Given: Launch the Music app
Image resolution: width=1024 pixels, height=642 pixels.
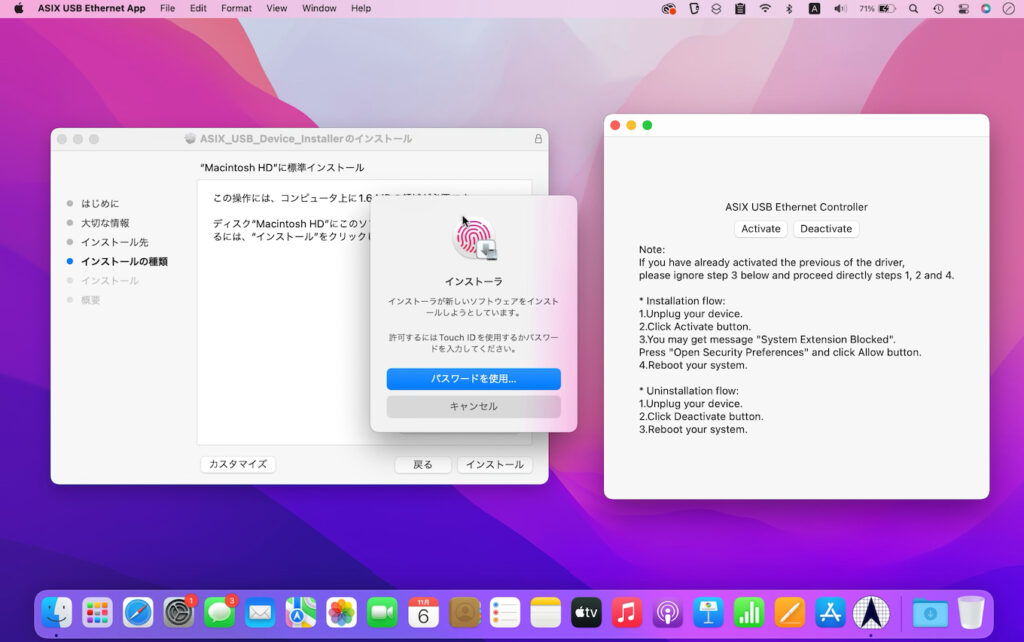Looking at the screenshot, I should [x=626, y=611].
